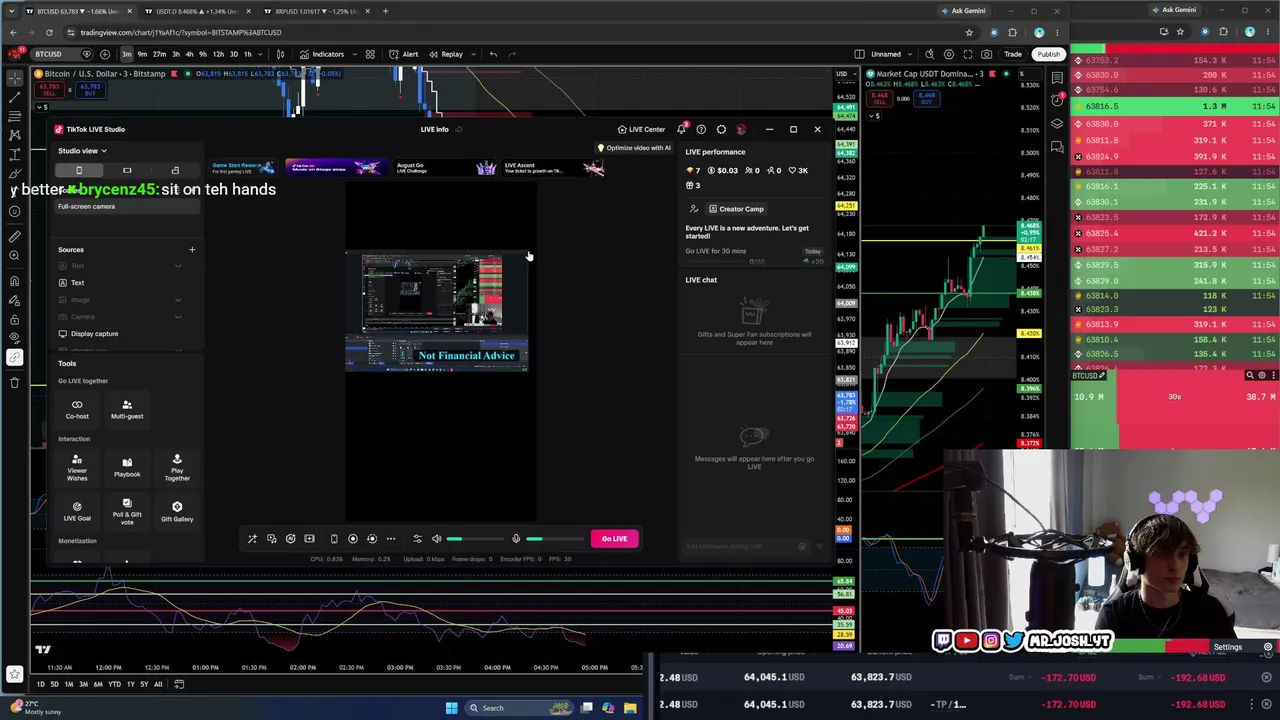Open the Game Start Reward banner
Viewport: 1280px width, 720px height.
point(242,167)
